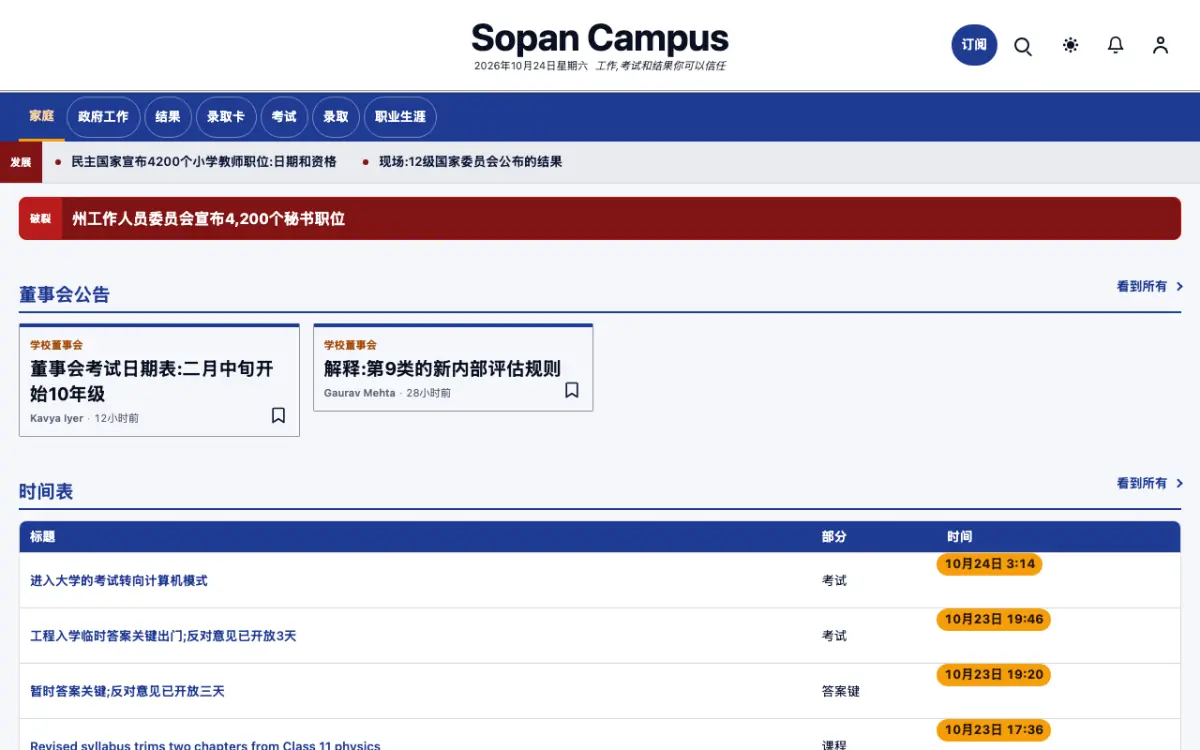
Task: Open the 考试 navigation tab
Action: coord(284,117)
